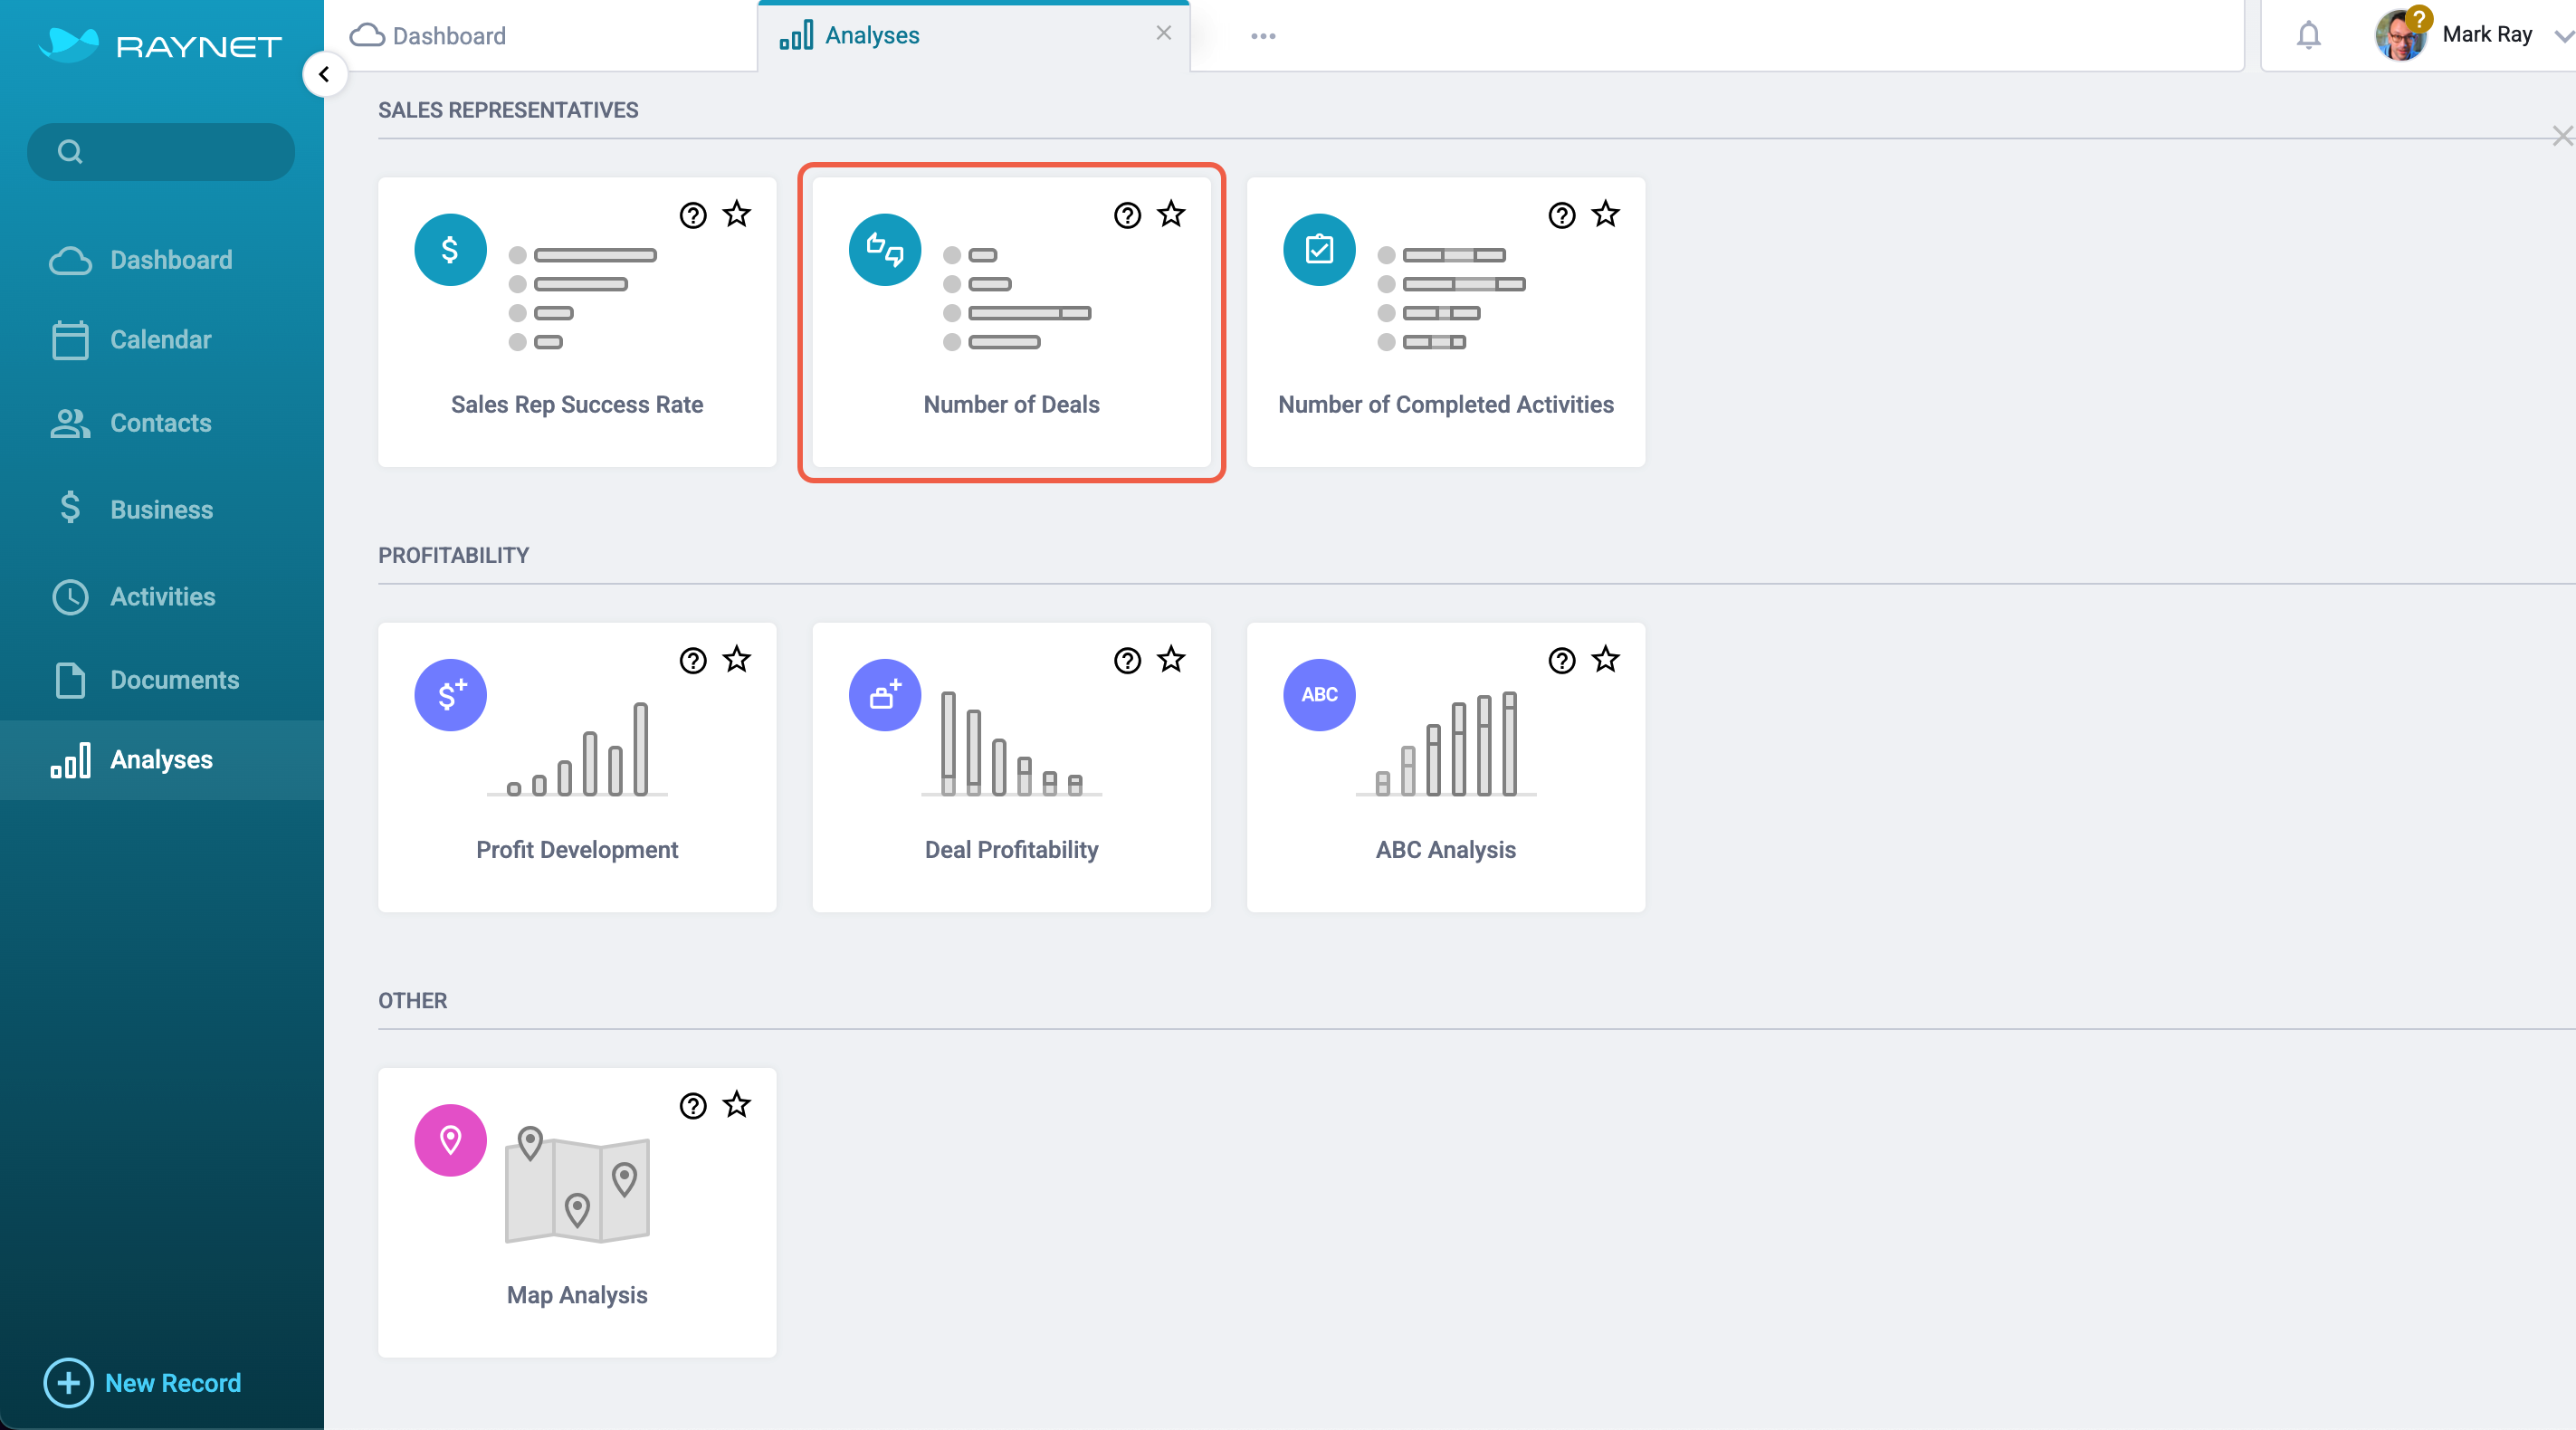Open help for Number of Completed Activities
Screen dimensions: 2576x1430
(x=1562, y=215)
